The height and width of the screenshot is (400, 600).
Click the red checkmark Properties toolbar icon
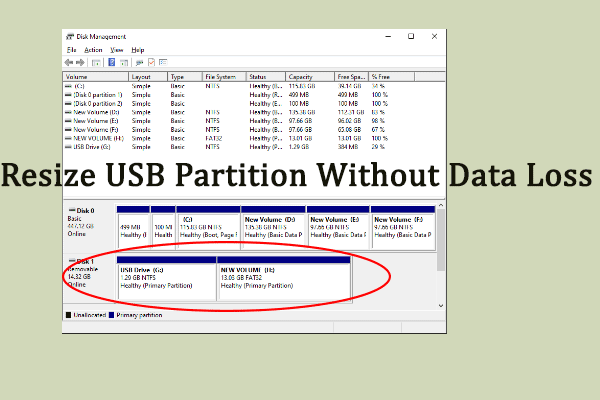pos(152,62)
